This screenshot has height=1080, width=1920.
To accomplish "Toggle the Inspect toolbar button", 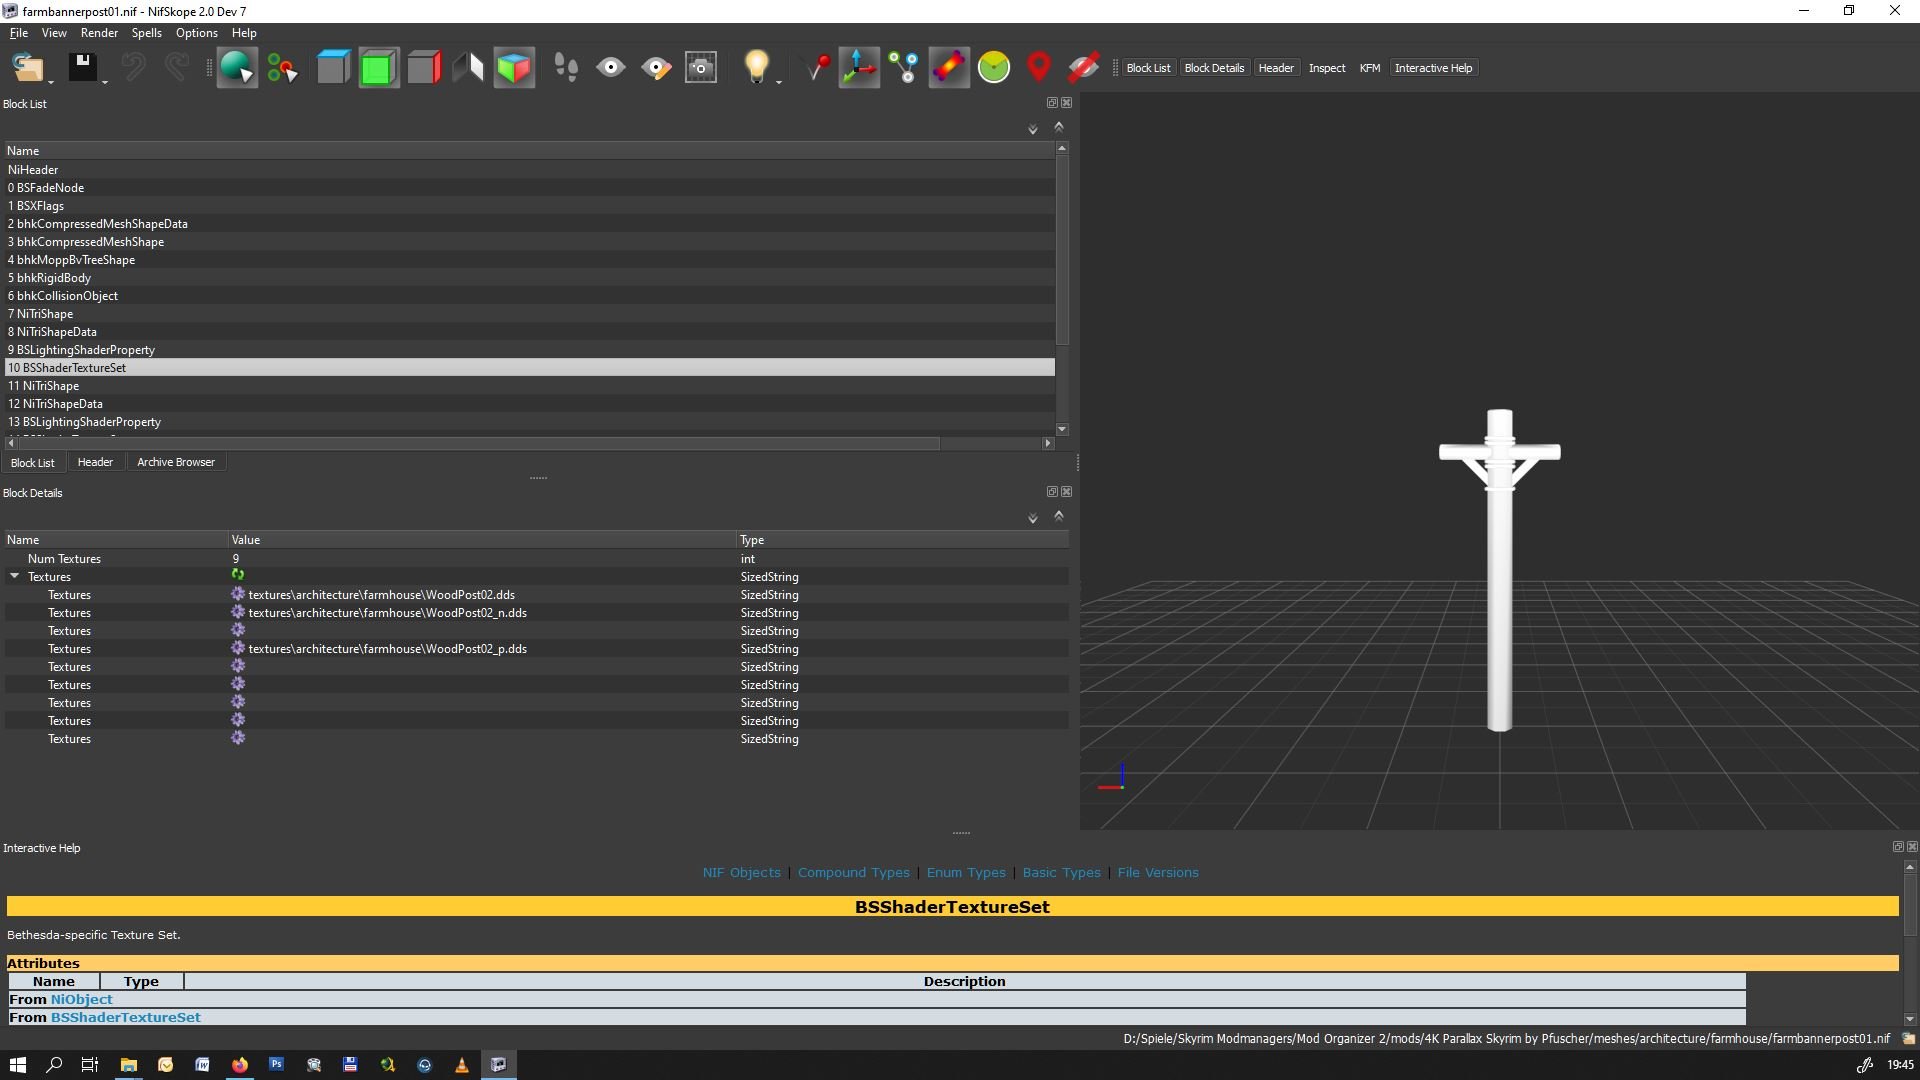I will (1327, 68).
